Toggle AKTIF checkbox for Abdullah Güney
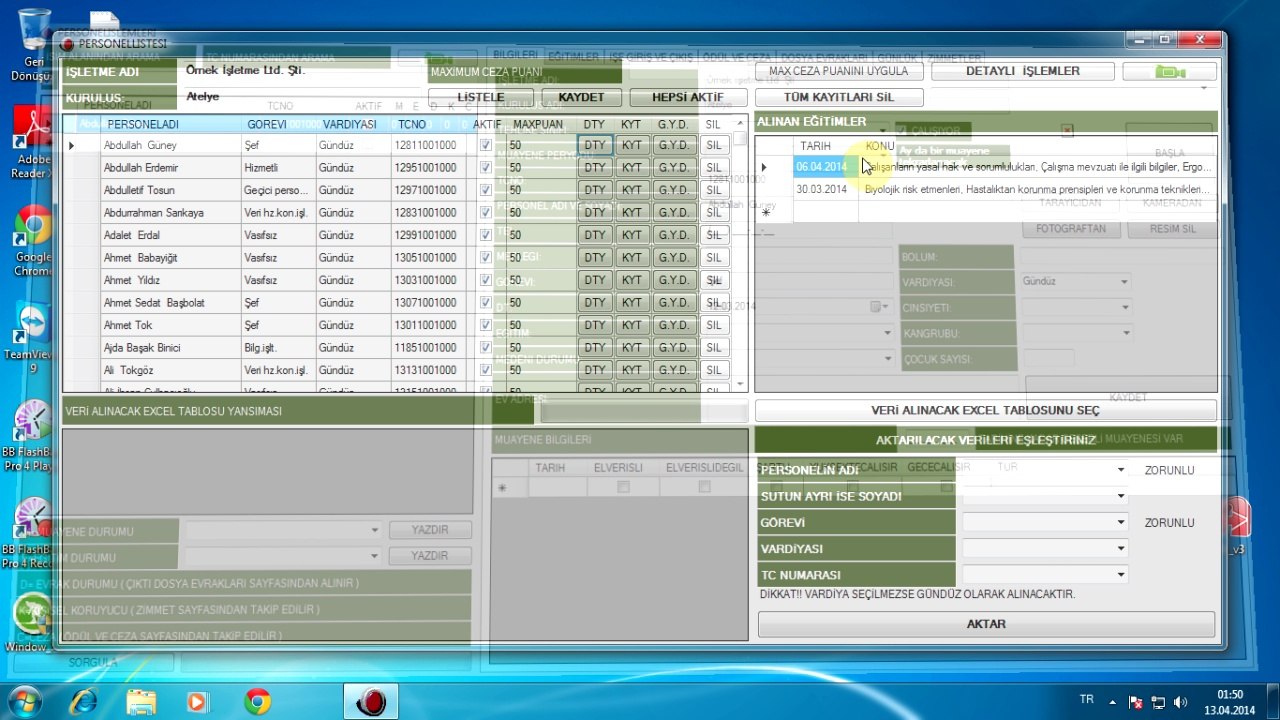This screenshot has height=720, width=1280. point(486,145)
